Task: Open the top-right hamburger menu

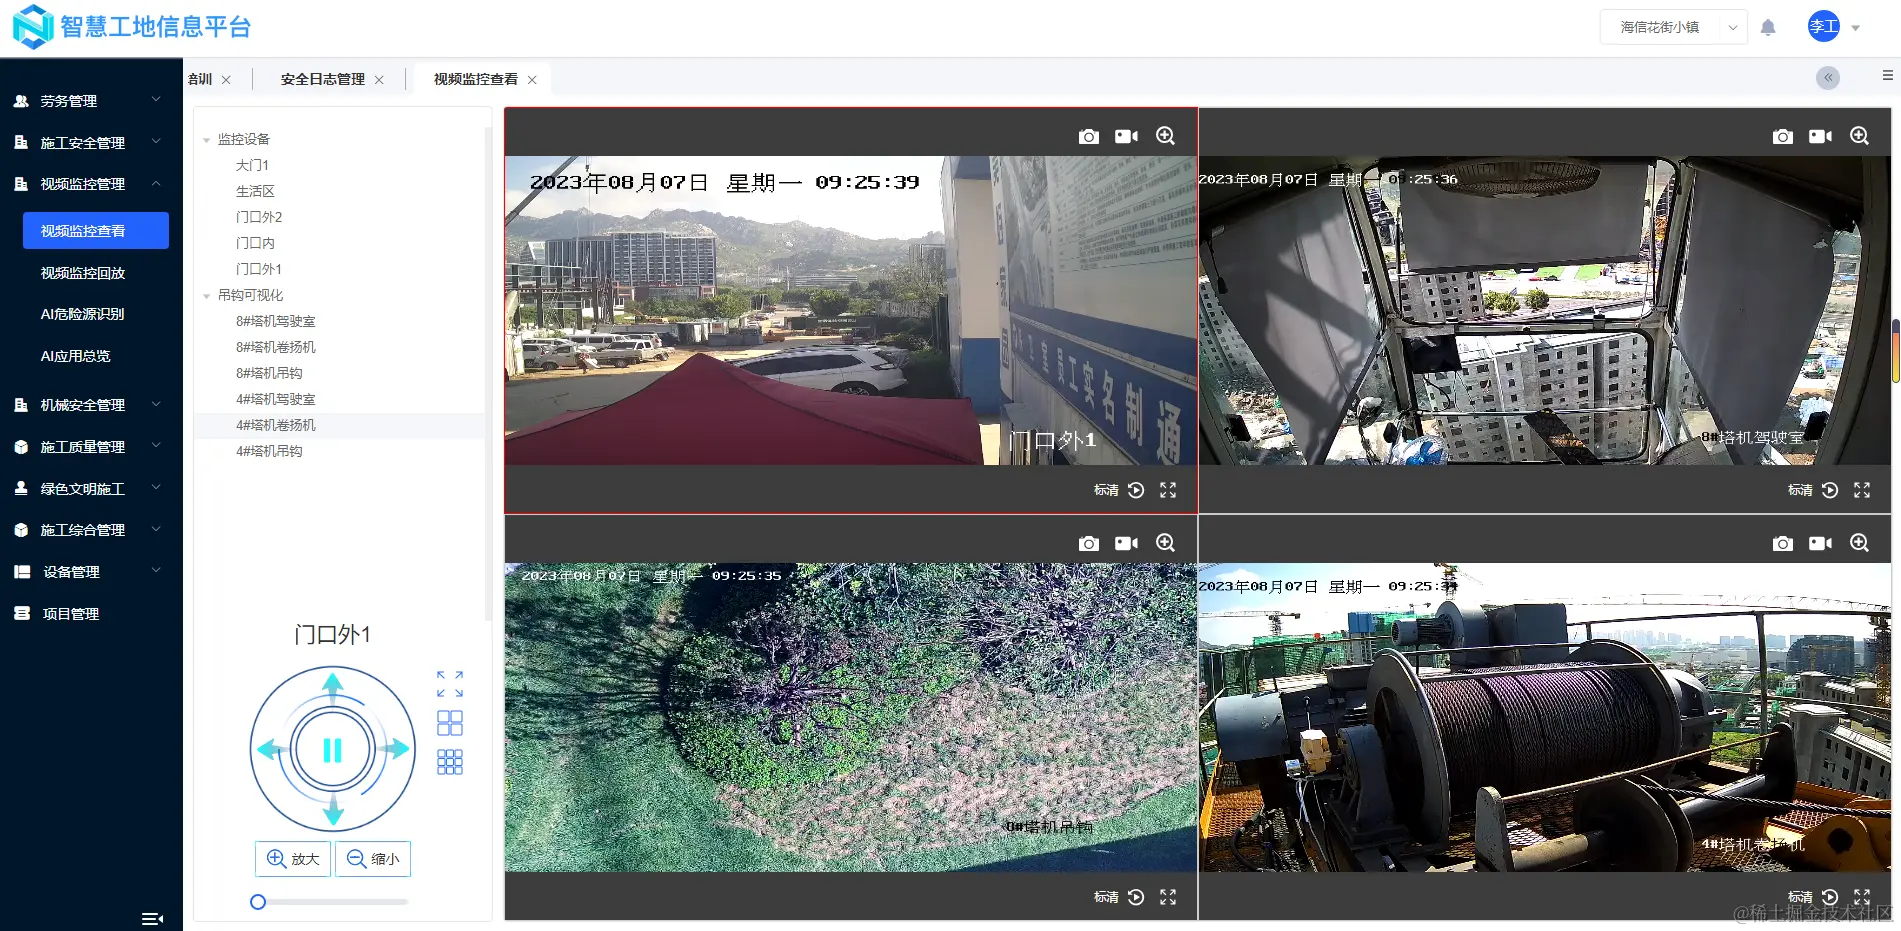Action: point(1888,76)
